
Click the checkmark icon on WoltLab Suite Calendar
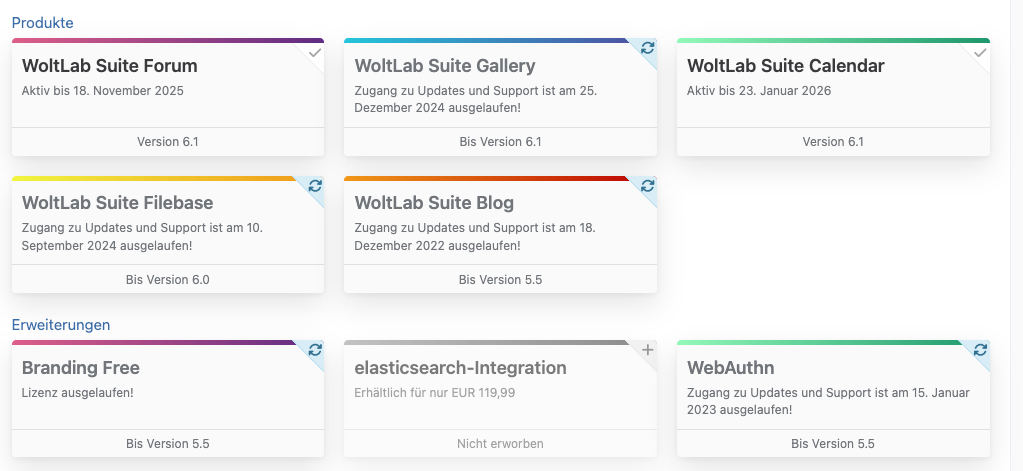coord(981,52)
